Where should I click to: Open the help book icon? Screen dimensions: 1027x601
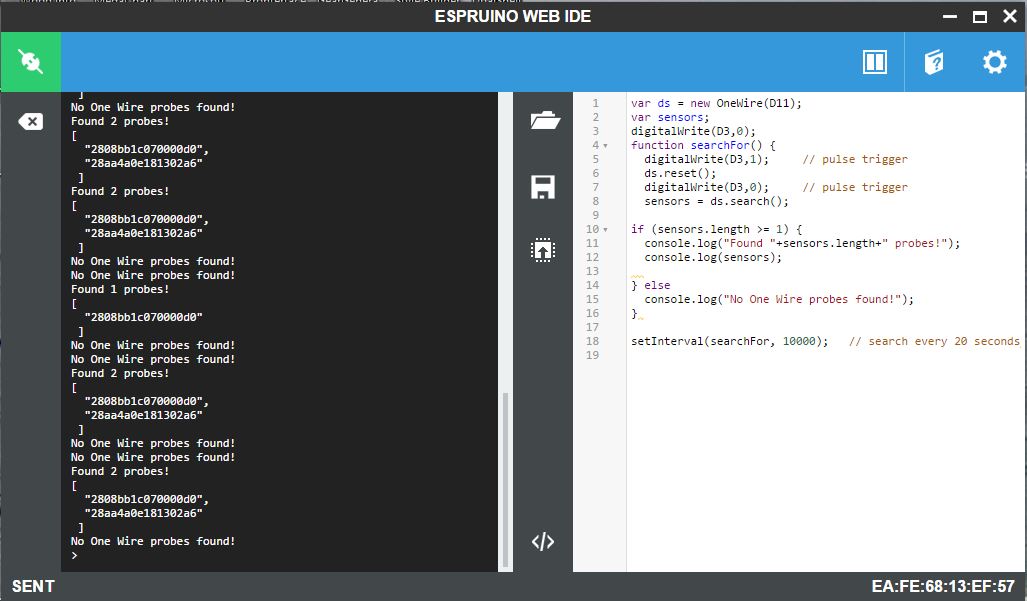tap(934, 62)
